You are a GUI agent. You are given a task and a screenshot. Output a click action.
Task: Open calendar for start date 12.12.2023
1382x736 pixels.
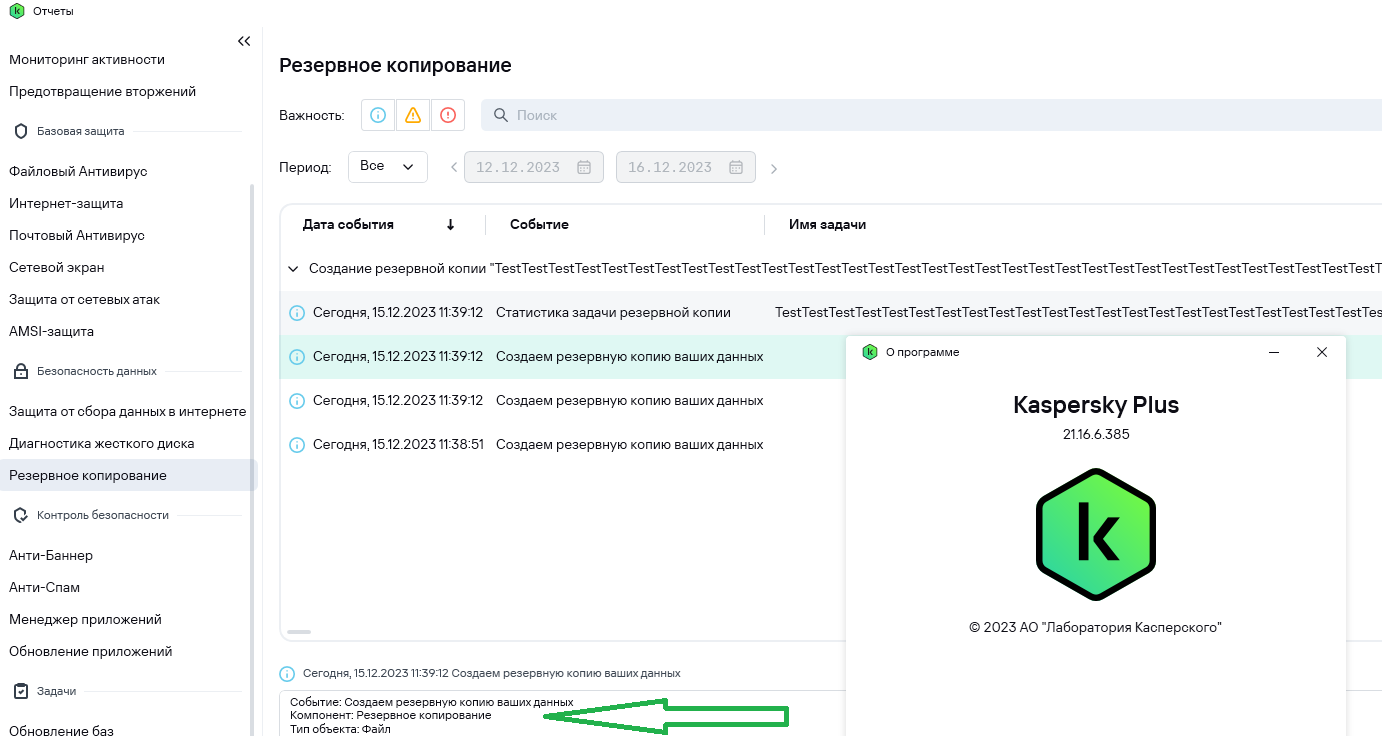[585, 167]
